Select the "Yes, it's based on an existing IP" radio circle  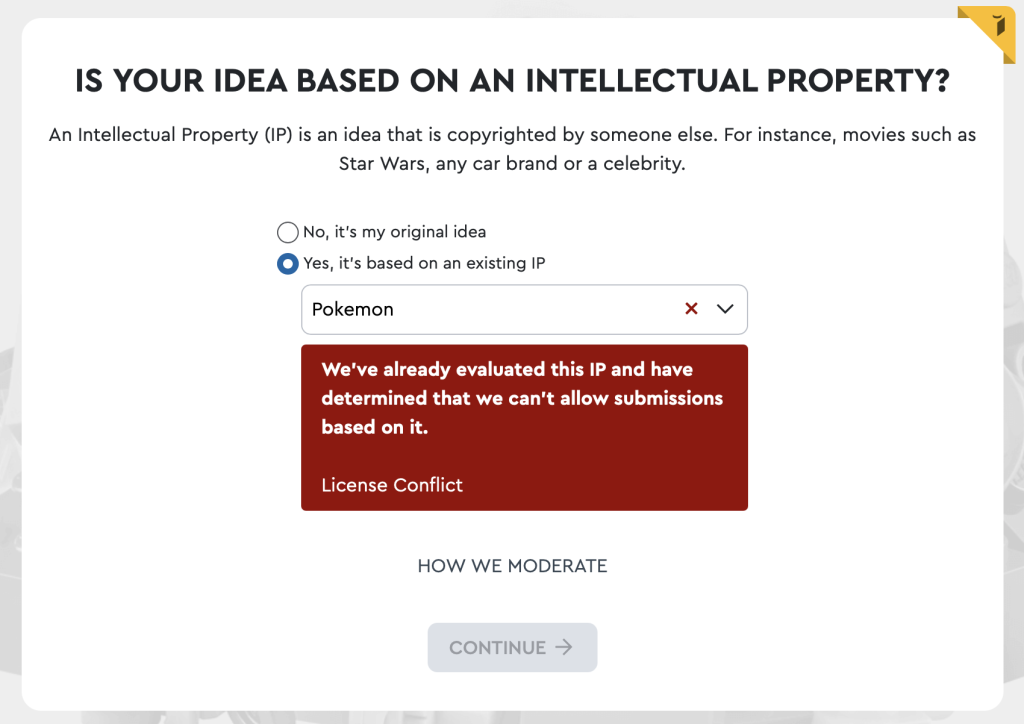(288, 264)
